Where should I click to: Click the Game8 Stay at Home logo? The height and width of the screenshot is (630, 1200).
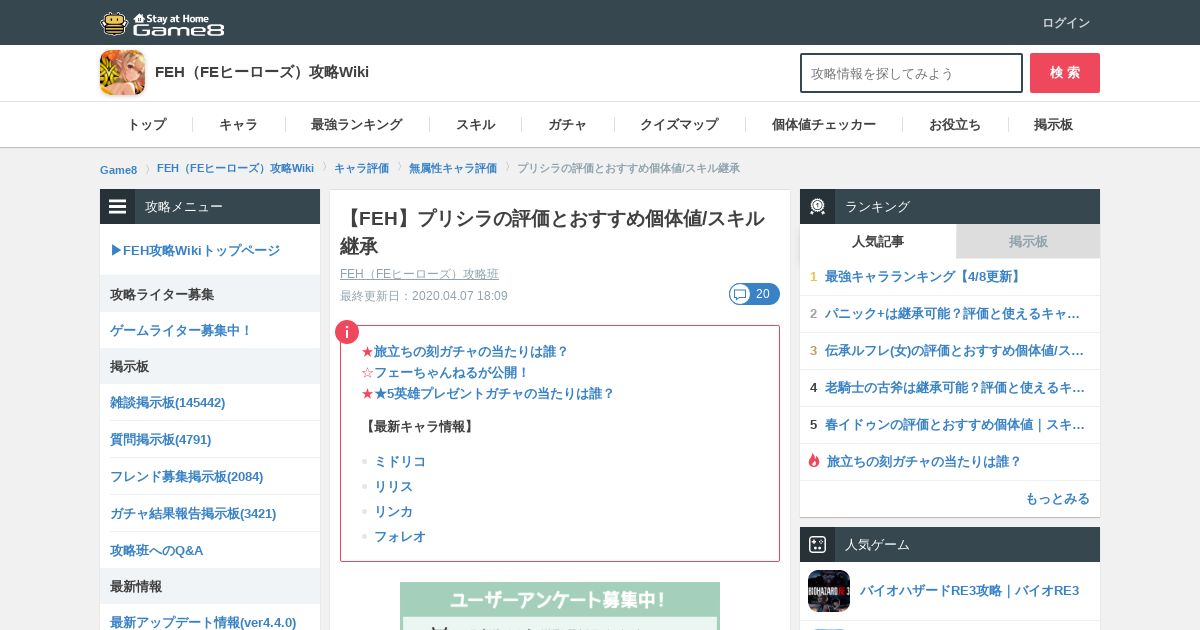pos(163,23)
